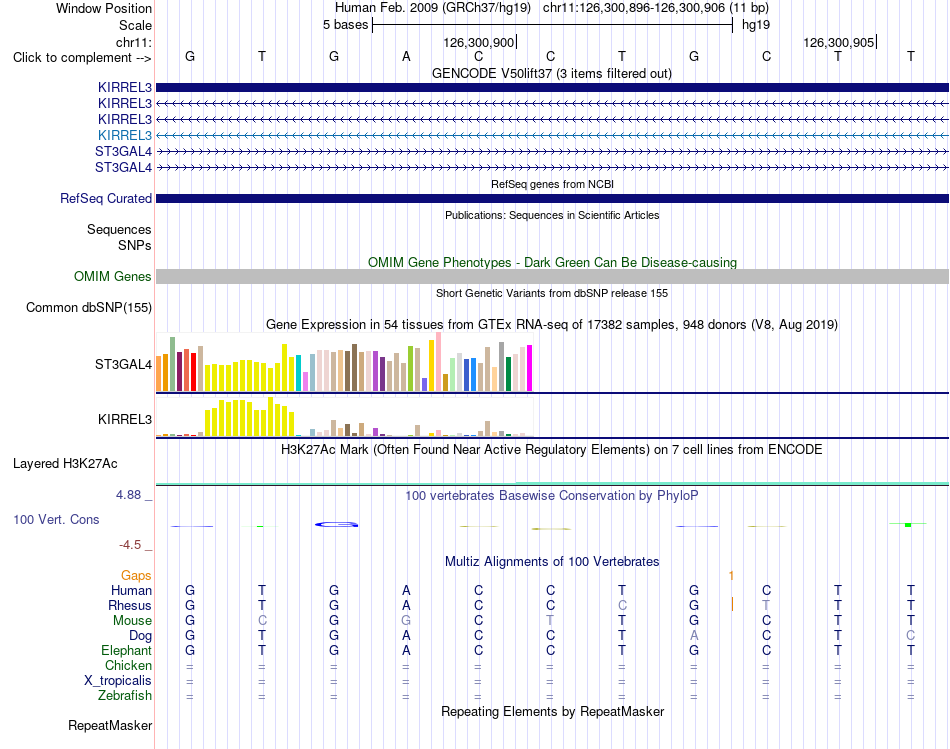The image size is (950, 749).
Task: Open the 100 Vert. Cons track label
Action: [x=56, y=519]
